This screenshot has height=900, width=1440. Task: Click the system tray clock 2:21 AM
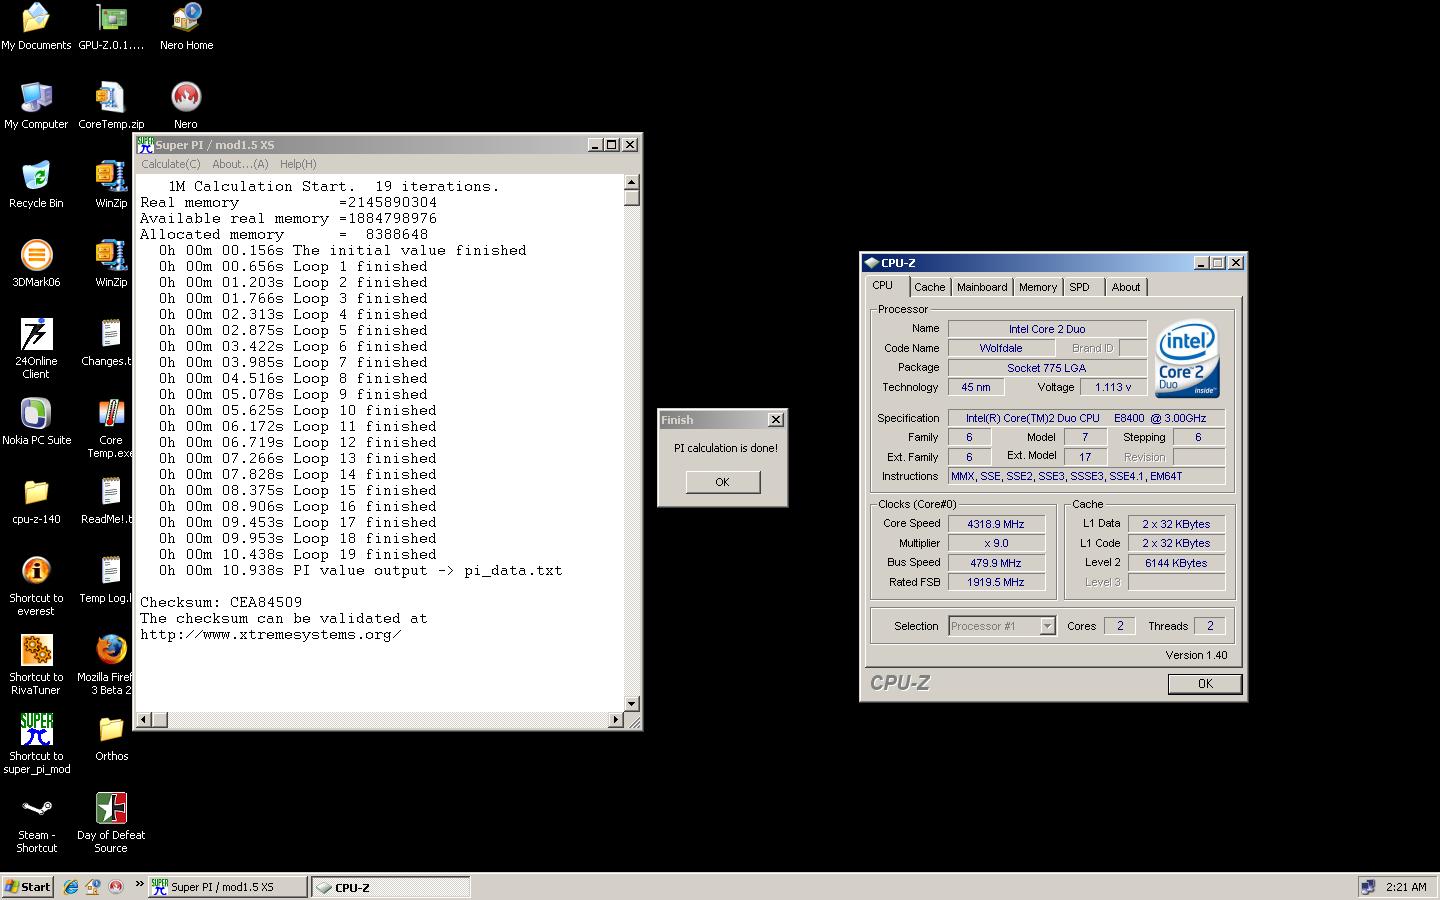coord(1406,887)
